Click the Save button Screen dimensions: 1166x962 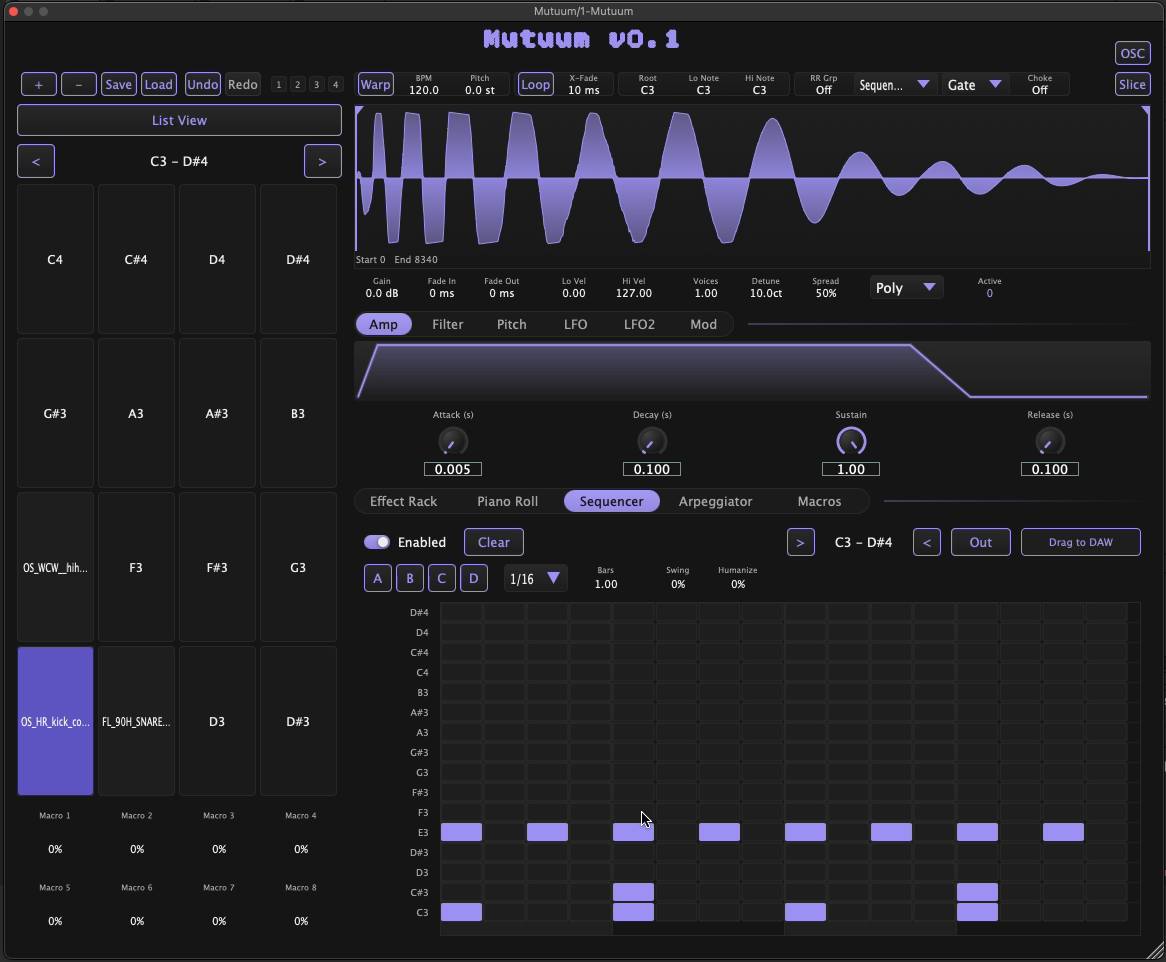click(x=118, y=84)
